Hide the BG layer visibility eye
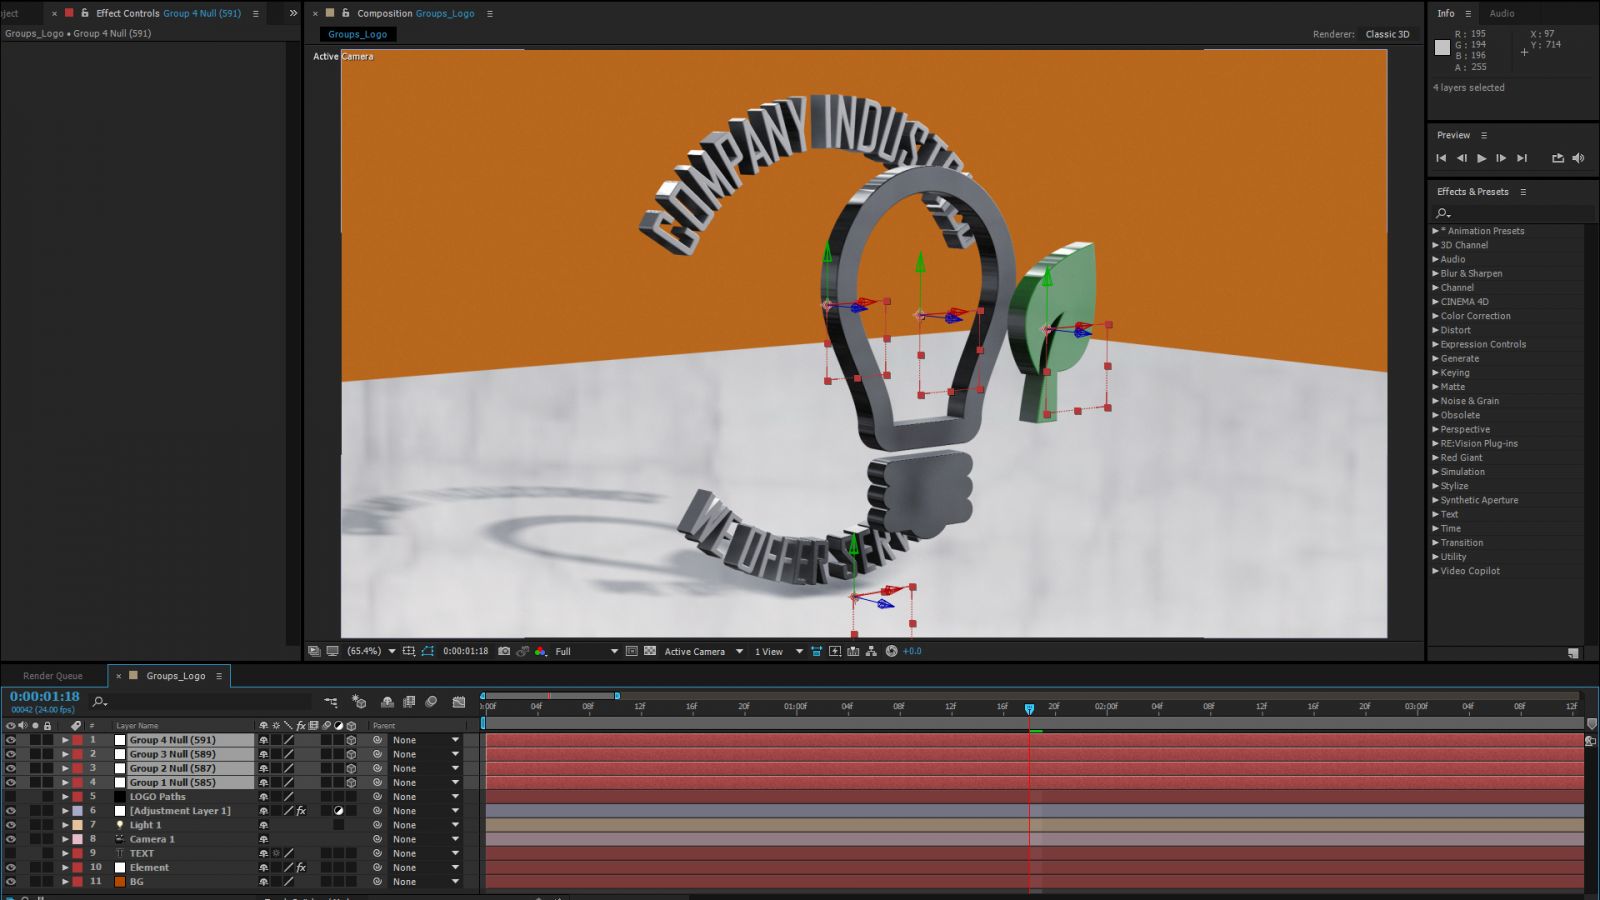1600x900 pixels. (12, 881)
